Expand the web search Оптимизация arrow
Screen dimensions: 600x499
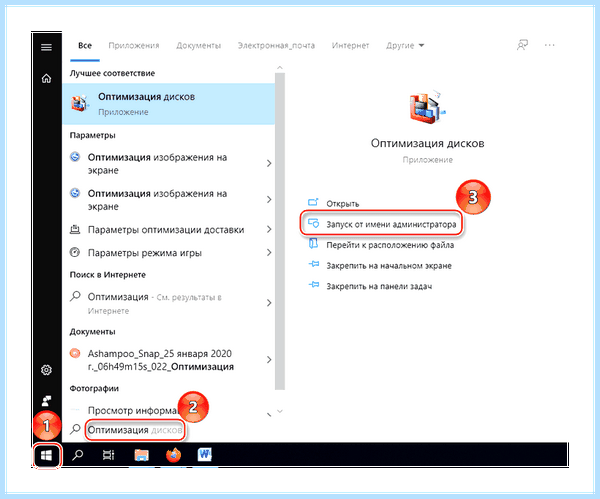pos(269,303)
